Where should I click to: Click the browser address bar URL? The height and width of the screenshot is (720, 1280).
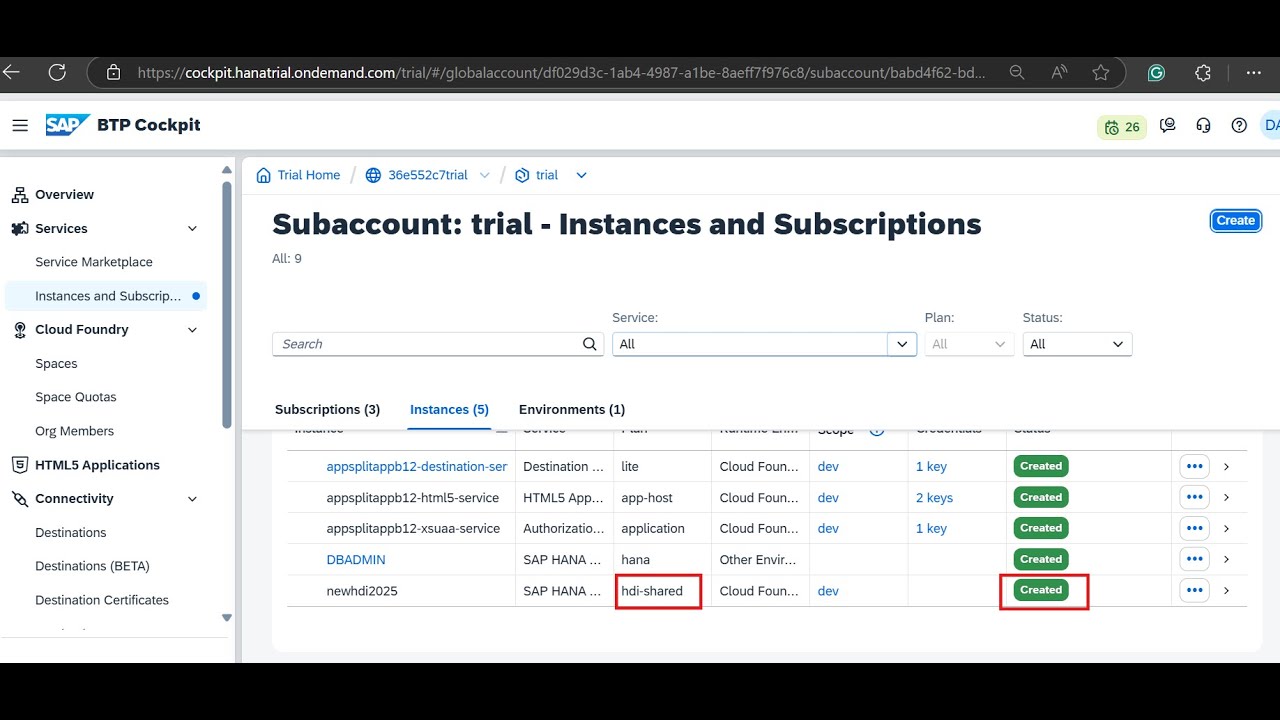[x=561, y=73]
